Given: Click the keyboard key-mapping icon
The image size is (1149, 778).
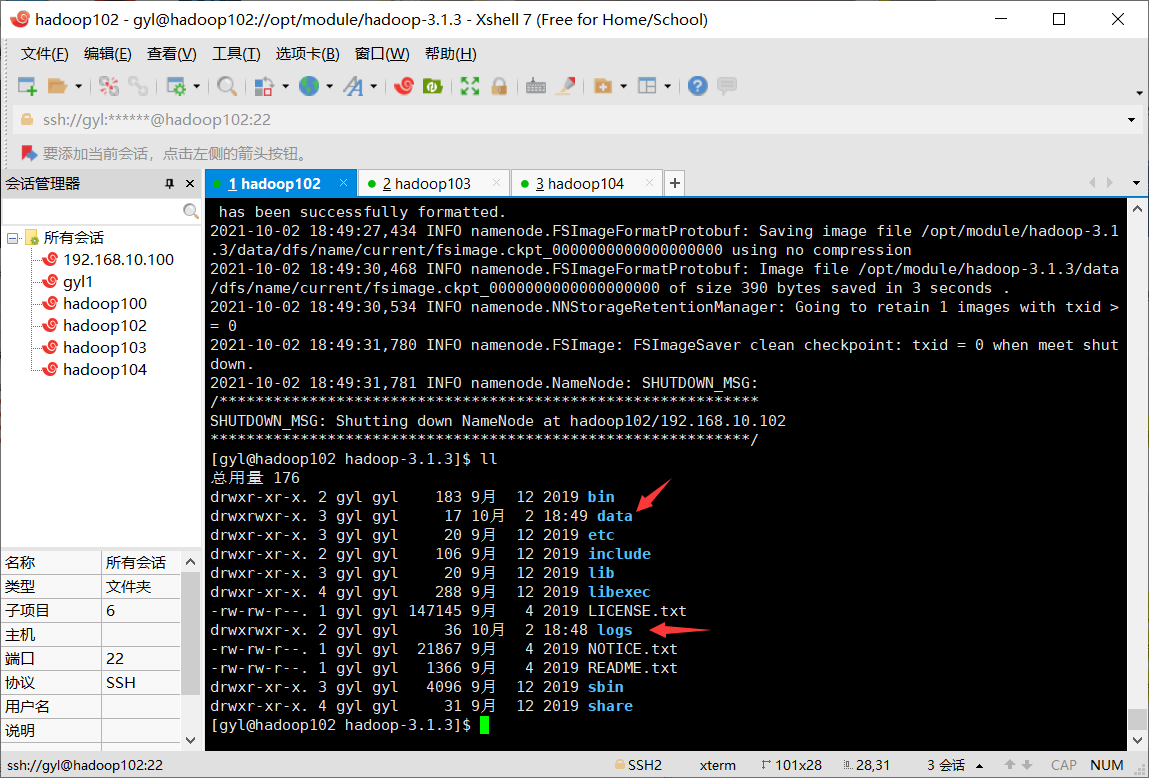Looking at the screenshot, I should pyautogui.click(x=536, y=86).
